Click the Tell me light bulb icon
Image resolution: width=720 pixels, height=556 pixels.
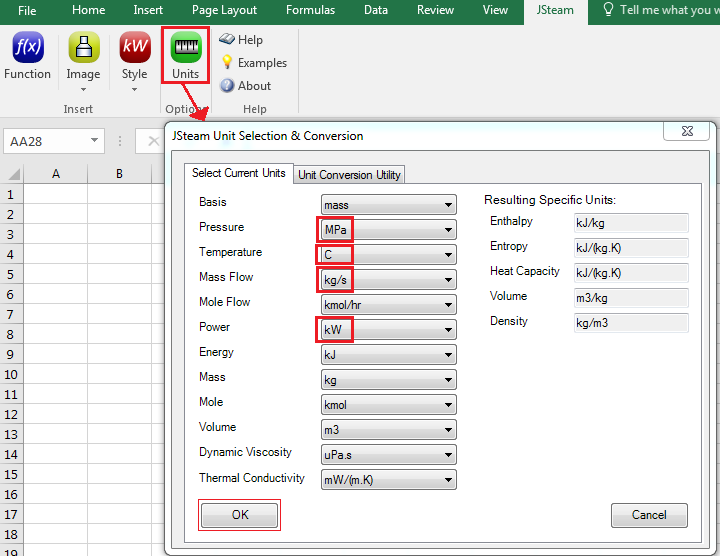(608, 10)
